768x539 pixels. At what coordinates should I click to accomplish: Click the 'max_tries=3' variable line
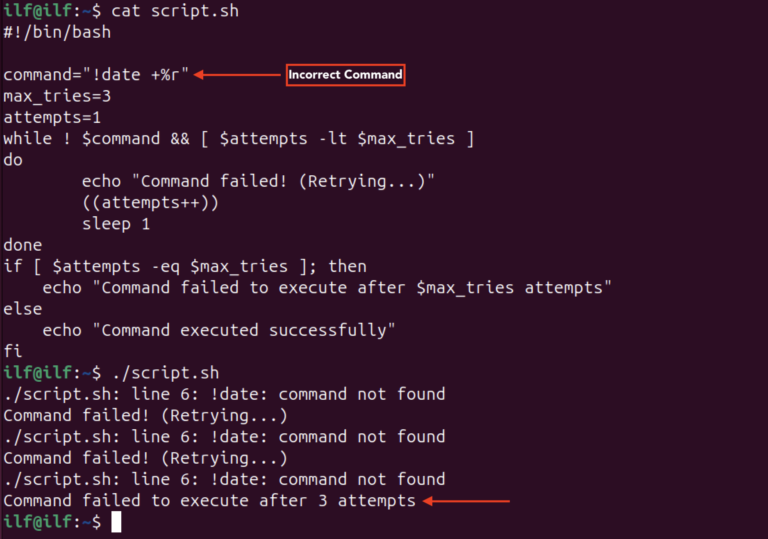click(57, 97)
